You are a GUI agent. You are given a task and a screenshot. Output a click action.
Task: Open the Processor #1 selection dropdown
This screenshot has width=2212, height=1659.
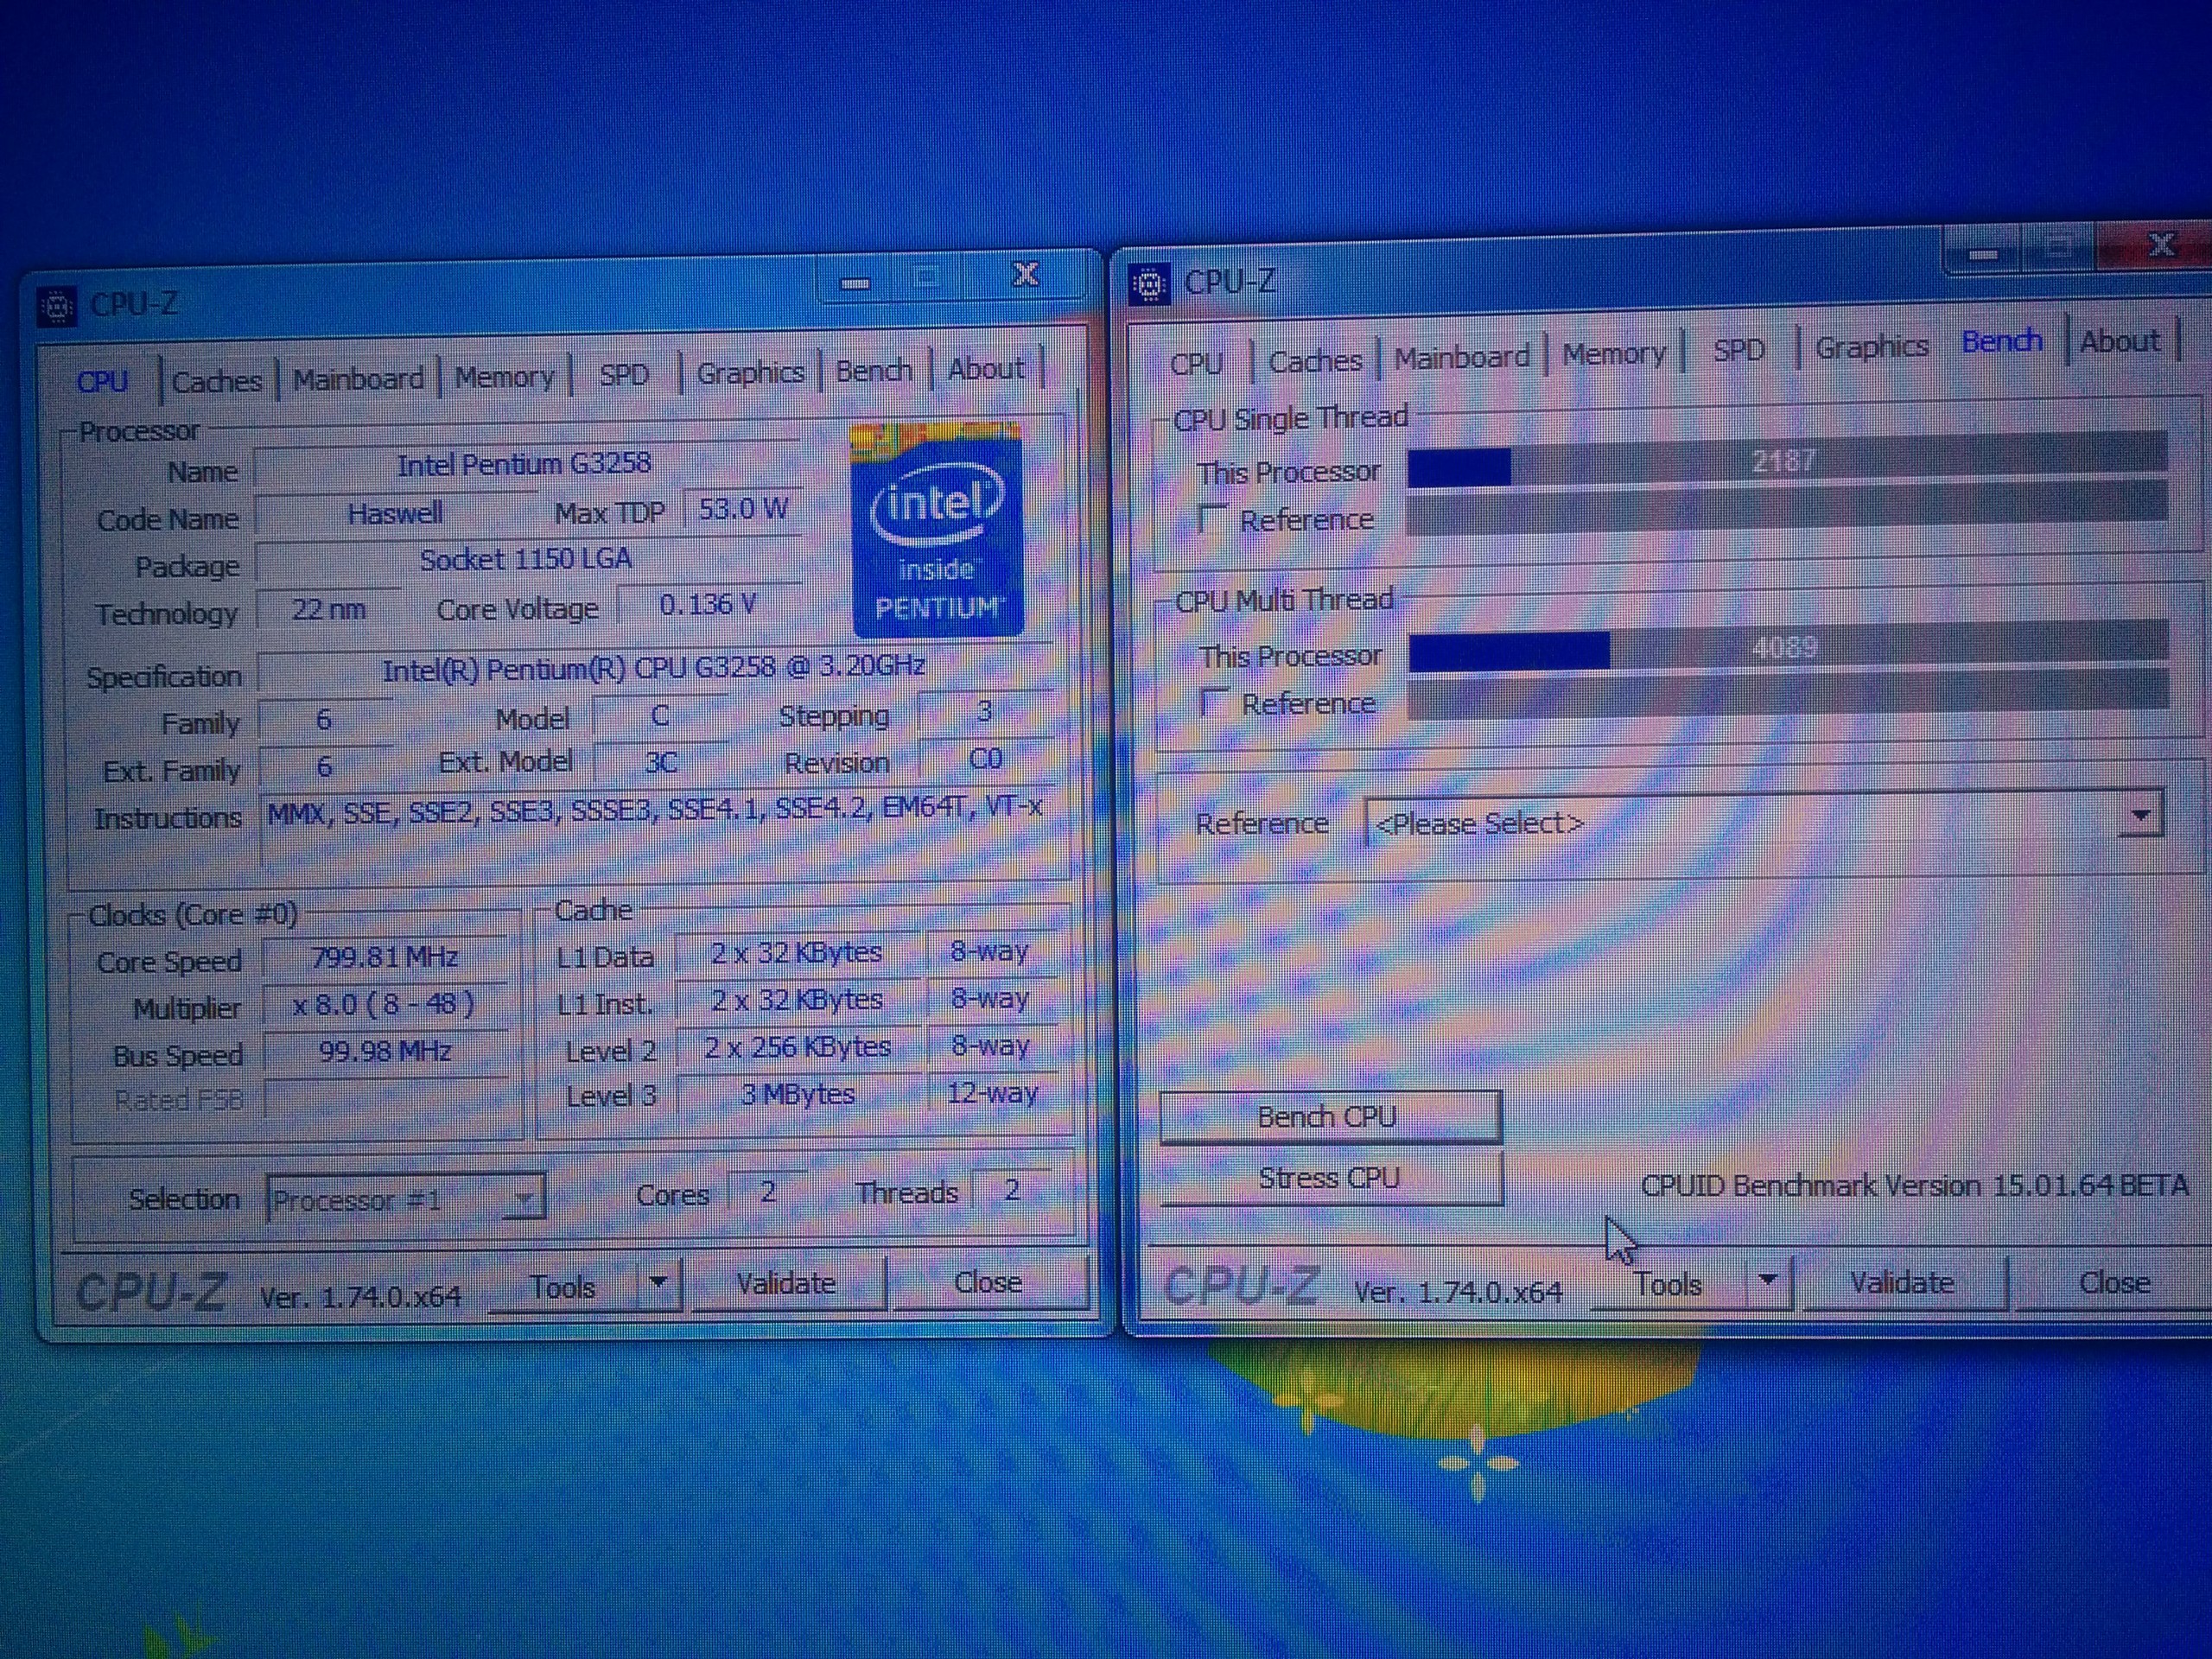[x=405, y=1197]
